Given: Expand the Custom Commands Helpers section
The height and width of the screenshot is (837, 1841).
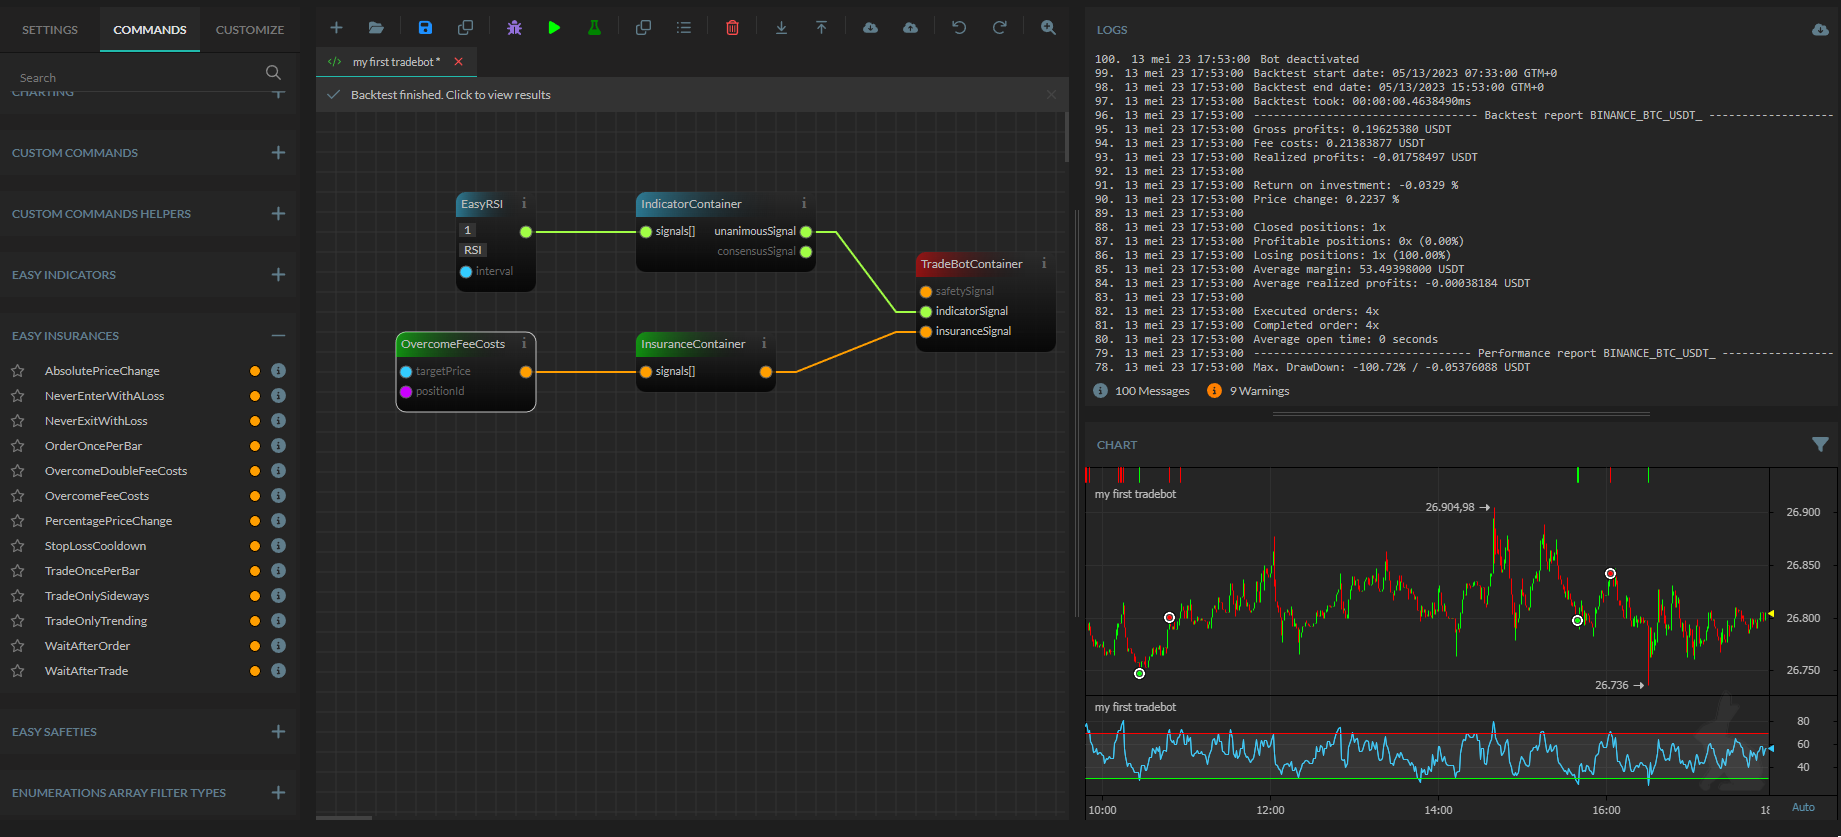Looking at the screenshot, I should tap(278, 213).
